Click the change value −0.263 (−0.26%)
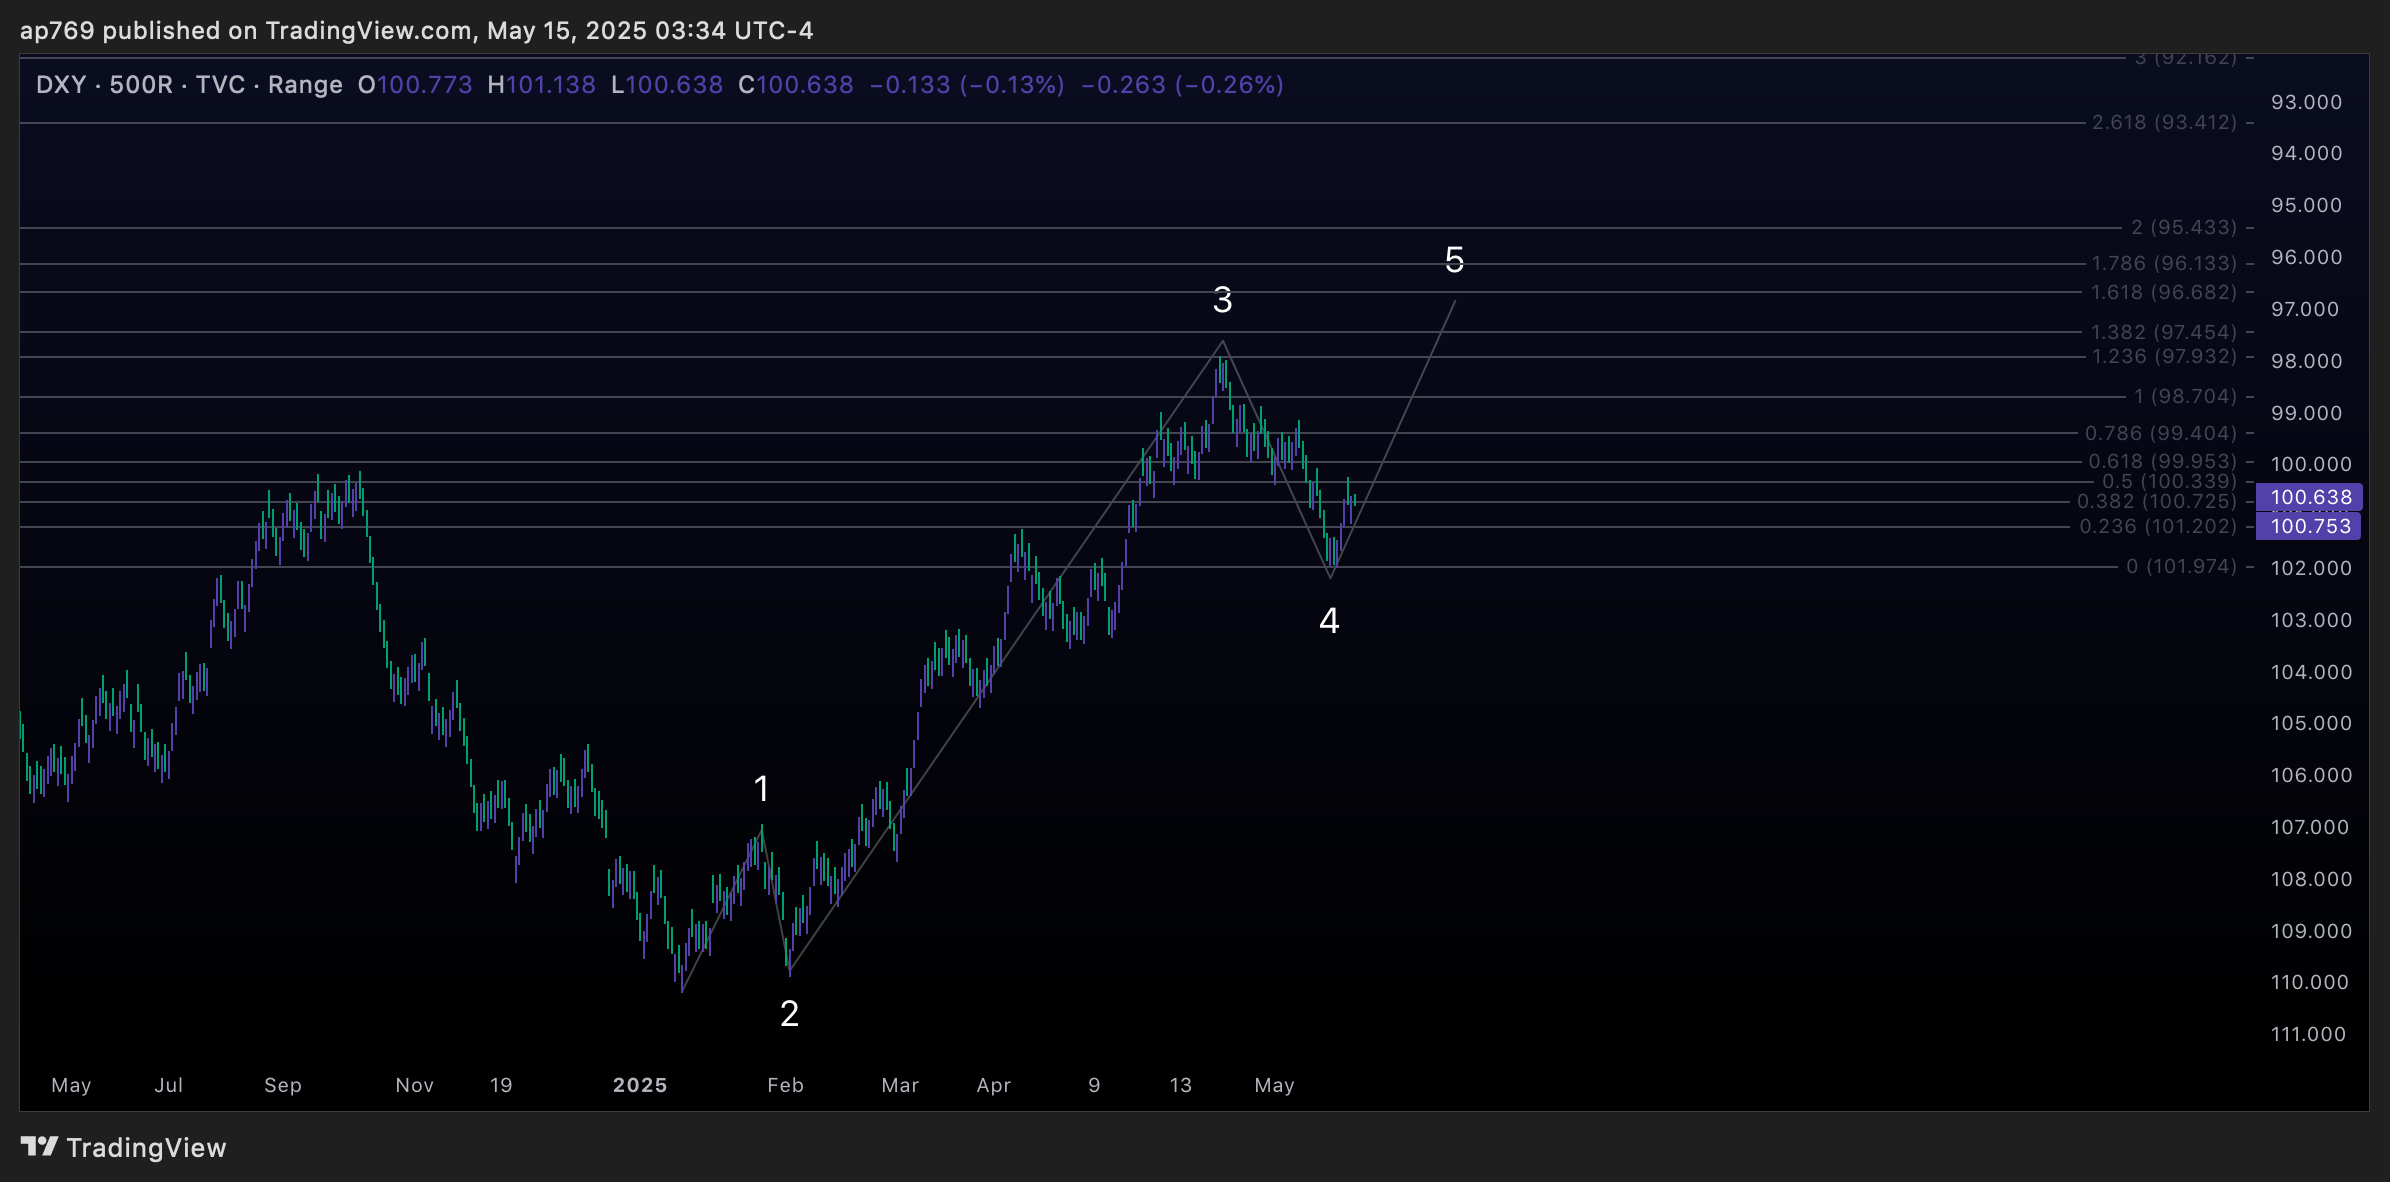The height and width of the screenshot is (1182, 2390). point(1182,85)
